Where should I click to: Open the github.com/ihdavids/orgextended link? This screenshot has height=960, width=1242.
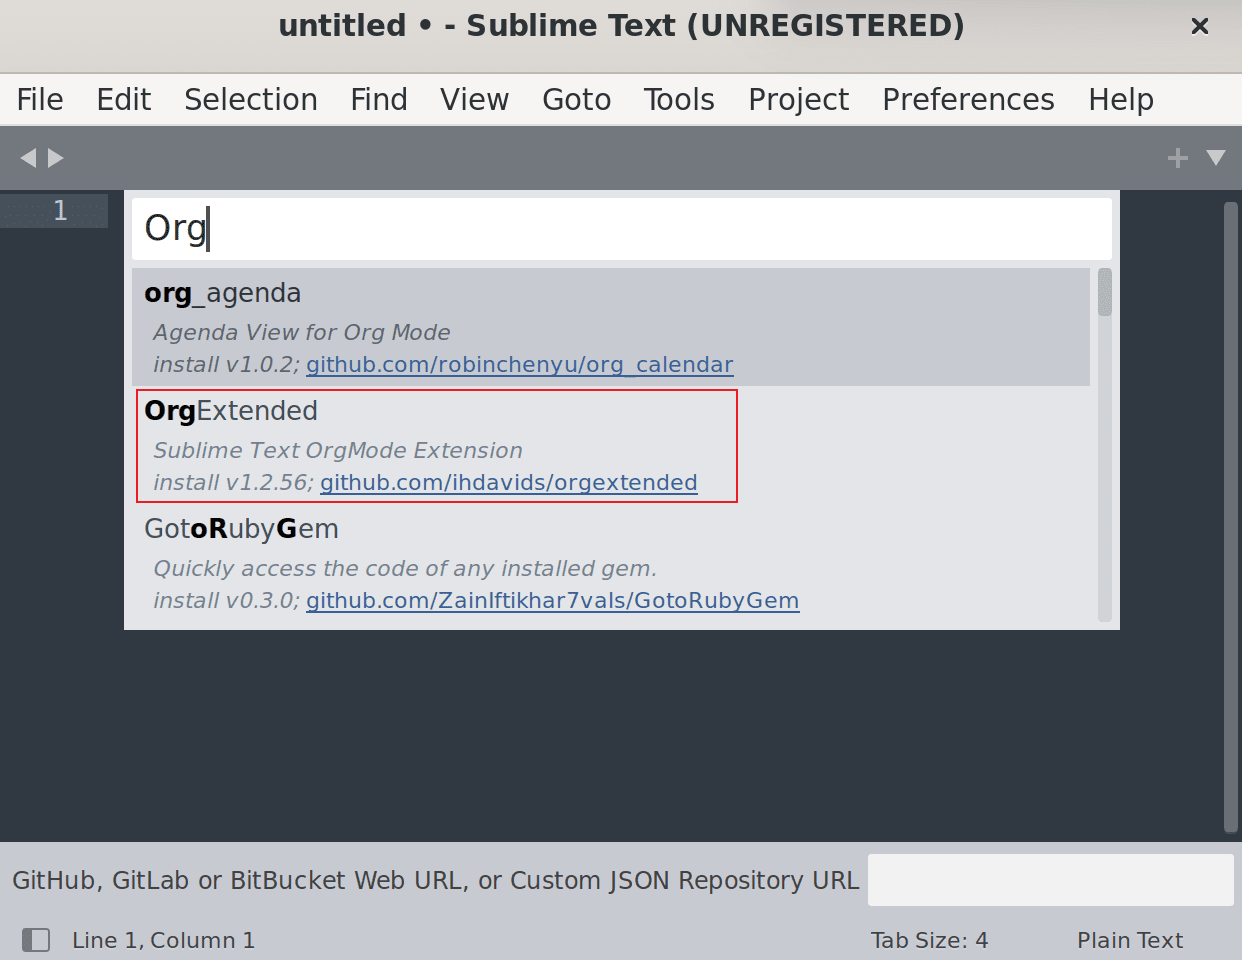[508, 483]
